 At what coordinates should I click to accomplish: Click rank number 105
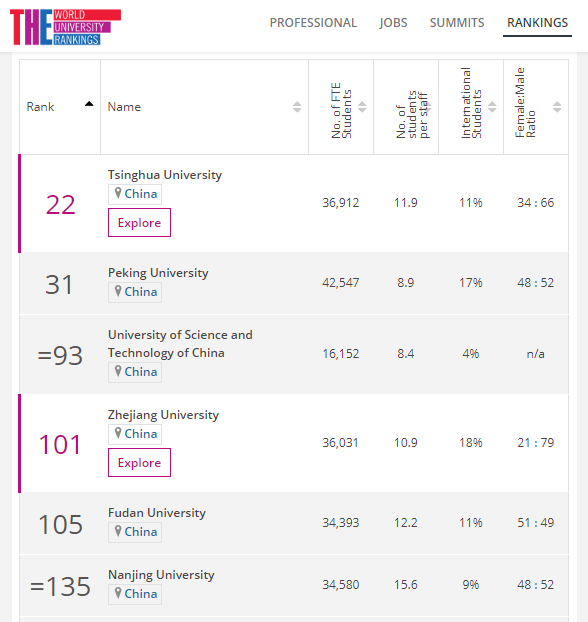click(x=60, y=524)
